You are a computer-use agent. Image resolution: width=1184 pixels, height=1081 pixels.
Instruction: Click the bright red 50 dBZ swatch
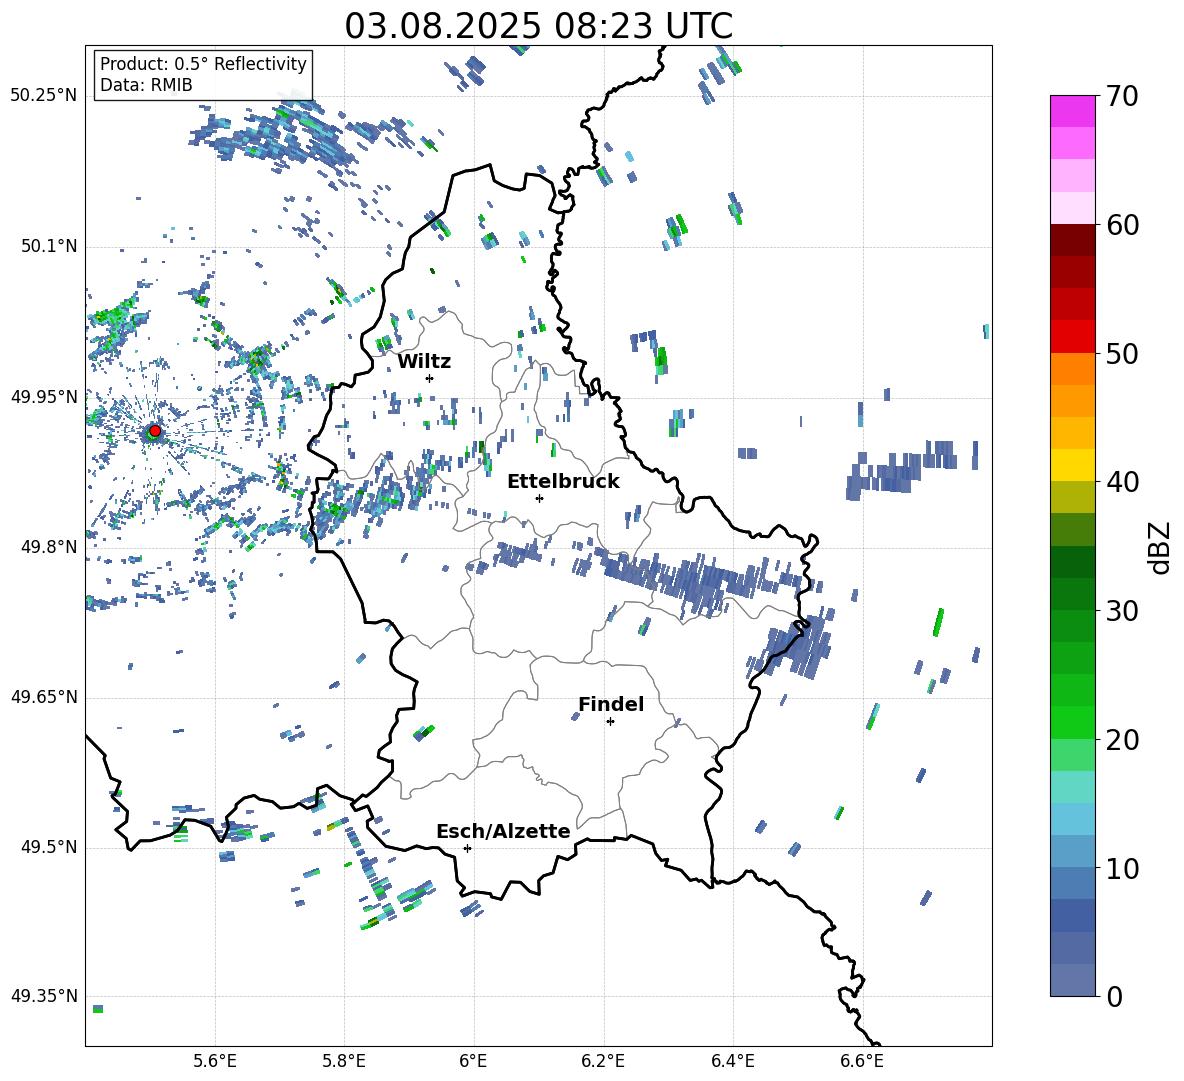point(1072,337)
